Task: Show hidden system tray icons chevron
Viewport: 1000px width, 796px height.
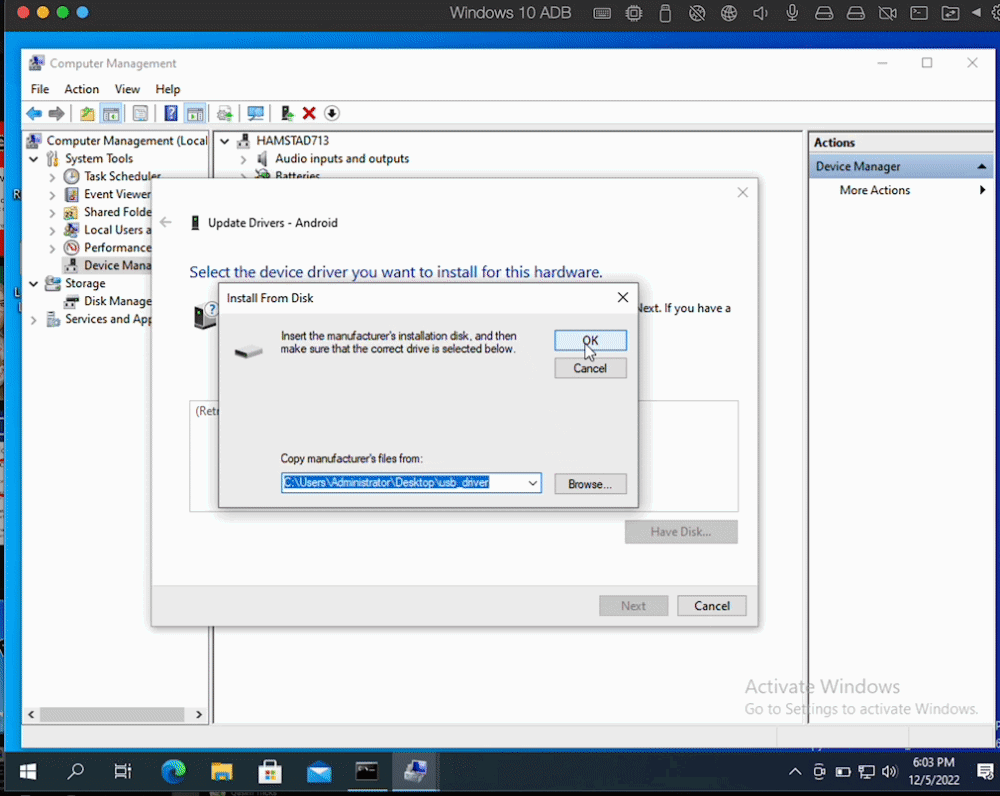Action: tap(795, 772)
